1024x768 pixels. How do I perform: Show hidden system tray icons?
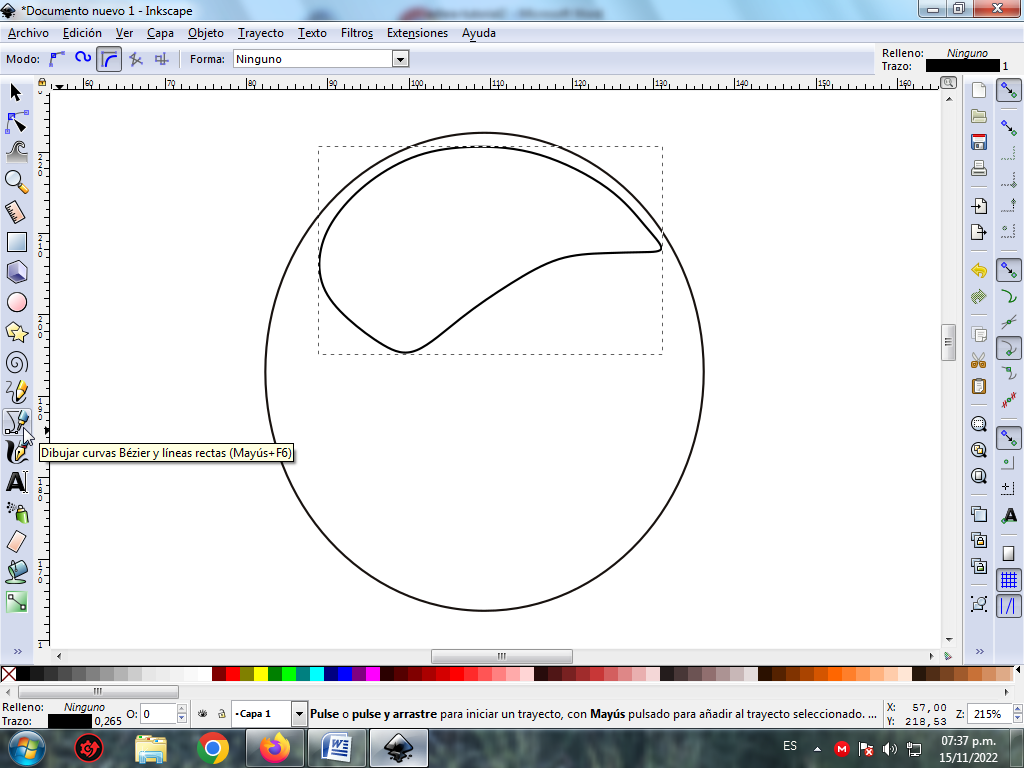(x=816, y=748)
